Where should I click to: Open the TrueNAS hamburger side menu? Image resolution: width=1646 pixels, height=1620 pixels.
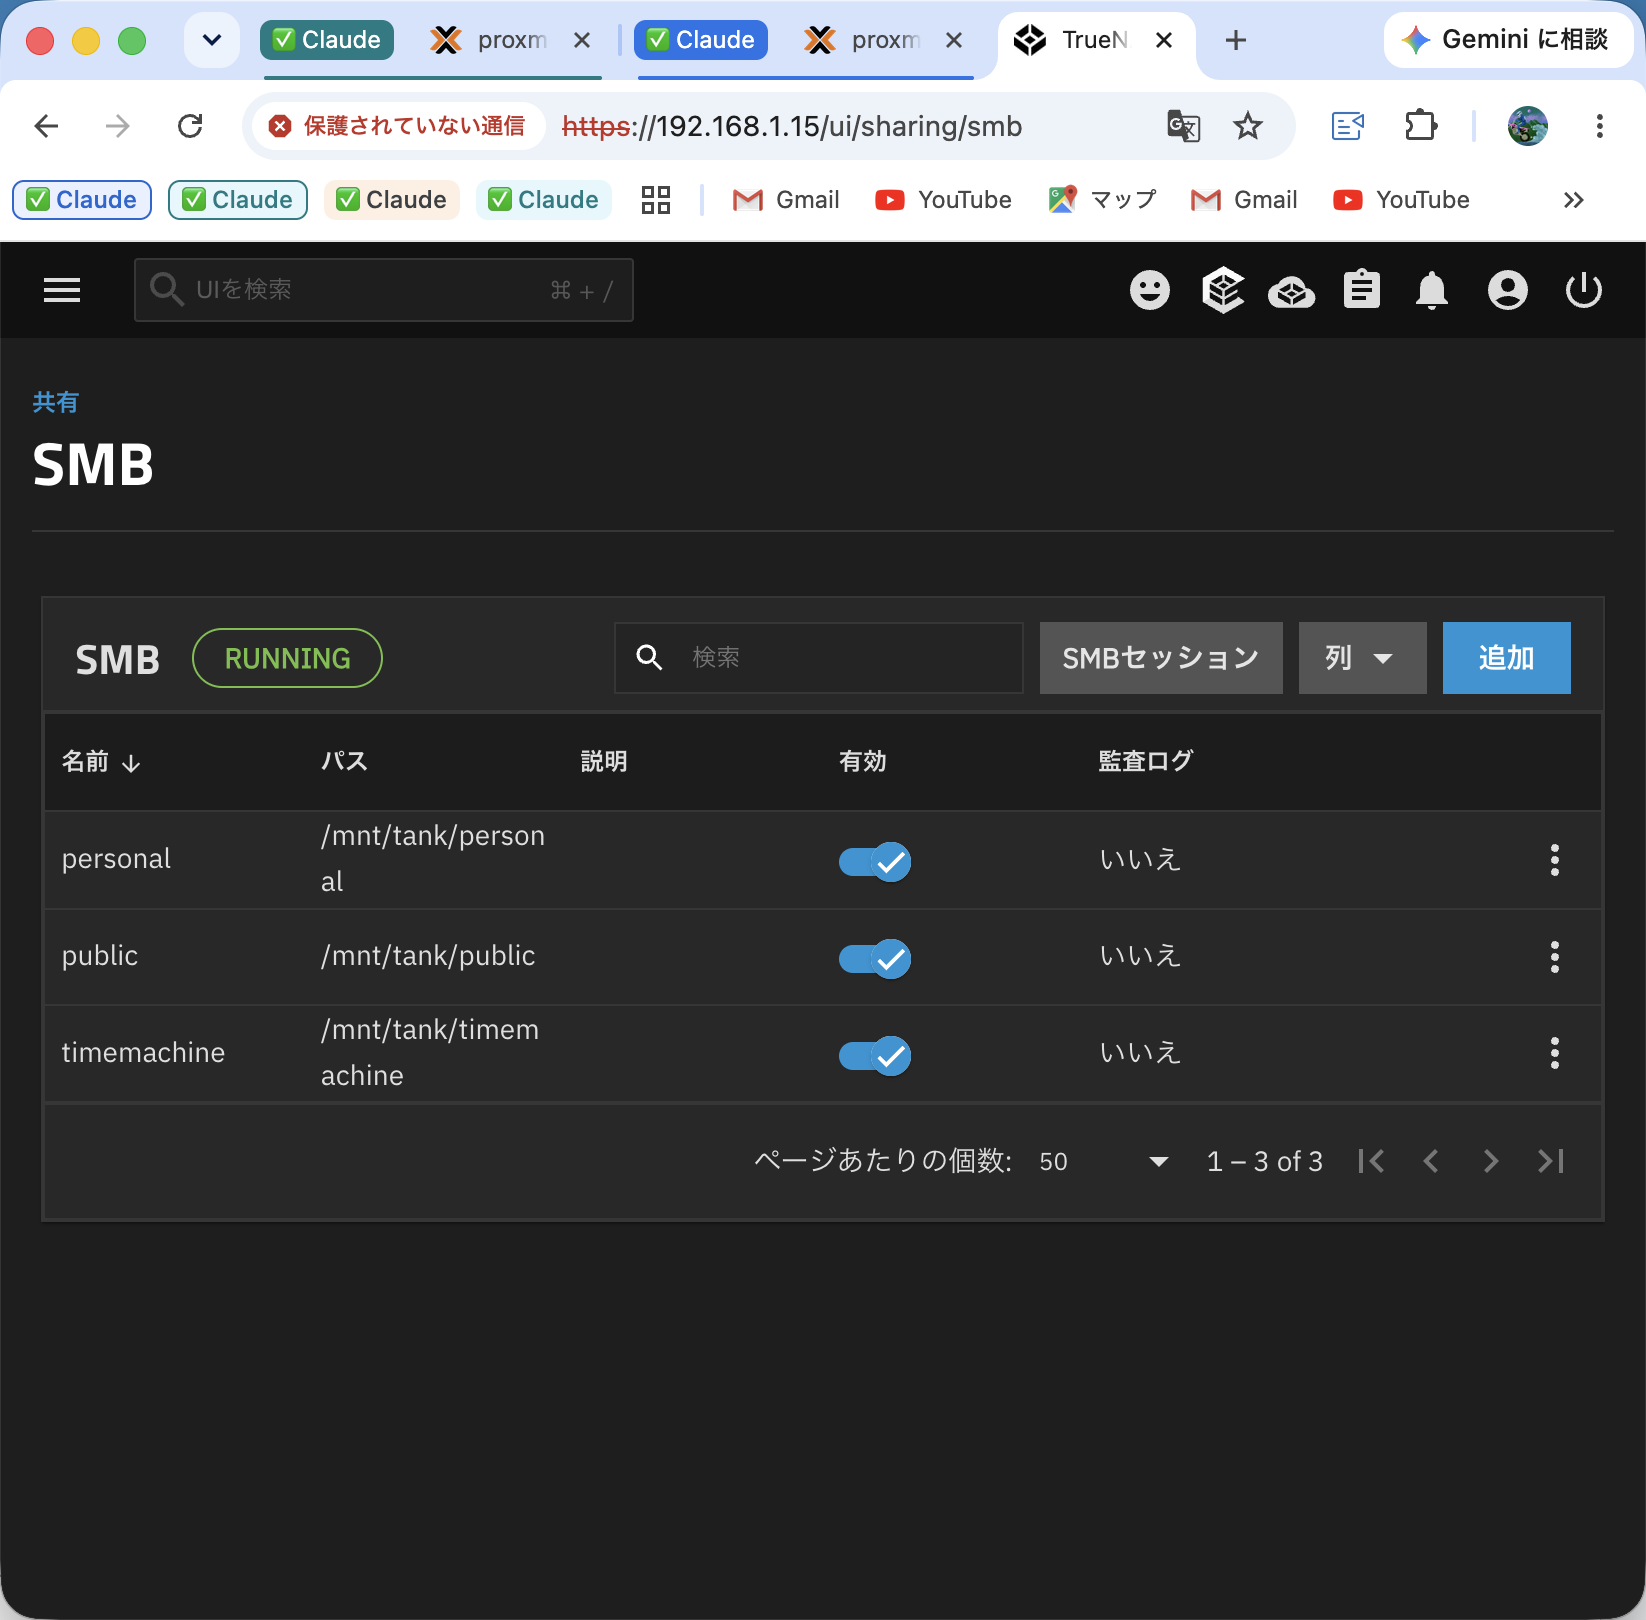pyautogui.click(x=62, y=290)
